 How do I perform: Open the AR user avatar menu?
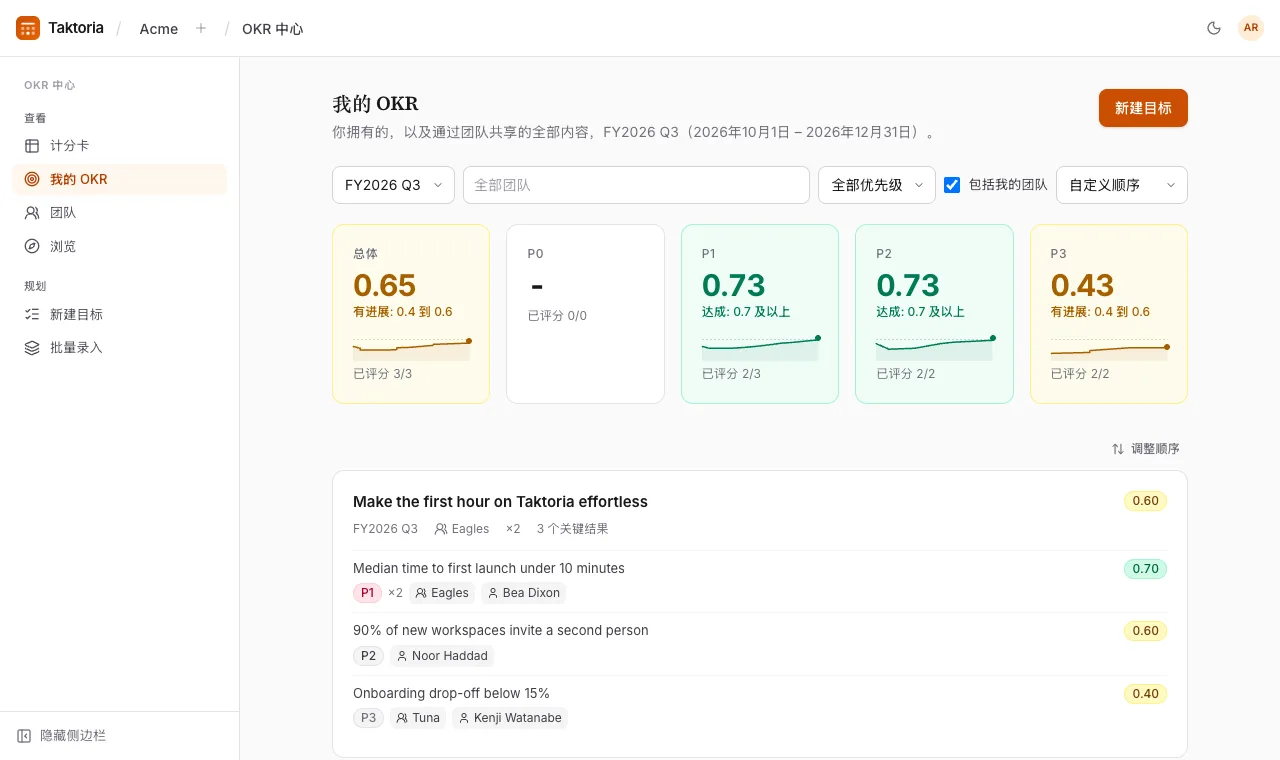click(1251, 28)
